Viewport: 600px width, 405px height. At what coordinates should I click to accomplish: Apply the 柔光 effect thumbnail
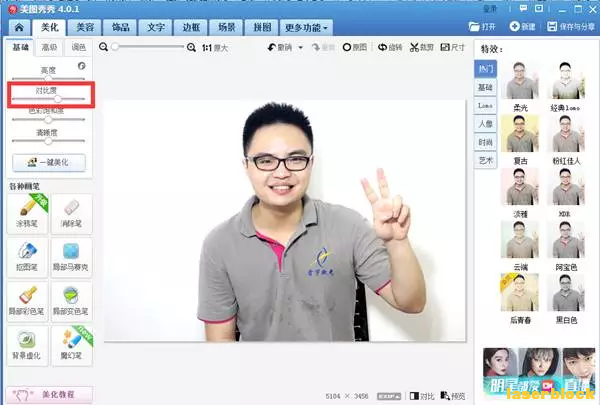click(x=520, y=80)
